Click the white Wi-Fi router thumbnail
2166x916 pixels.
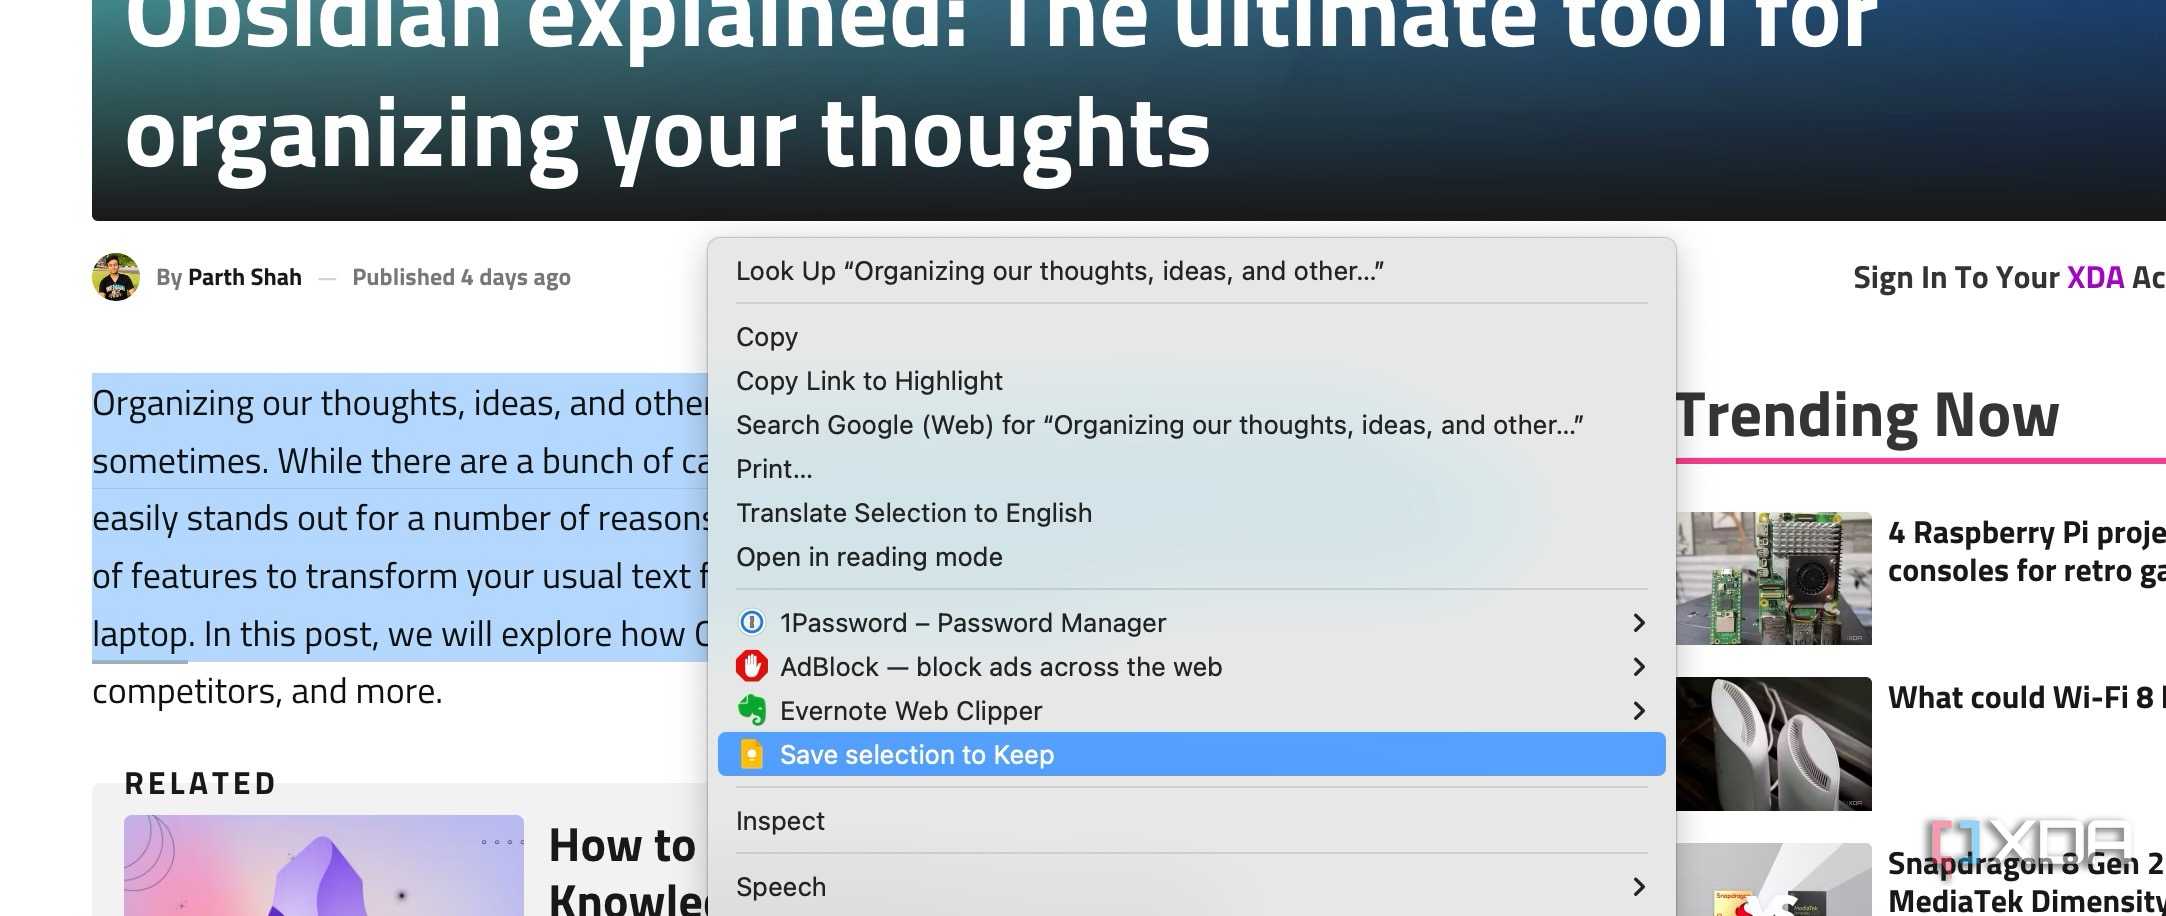point(1774,744)
